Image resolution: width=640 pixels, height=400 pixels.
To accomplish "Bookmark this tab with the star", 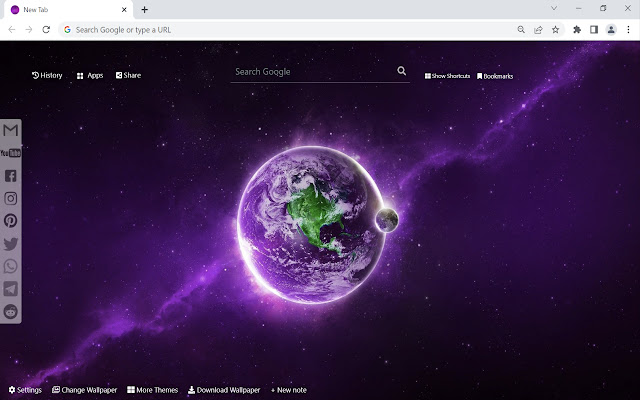I will coord(556,29).
